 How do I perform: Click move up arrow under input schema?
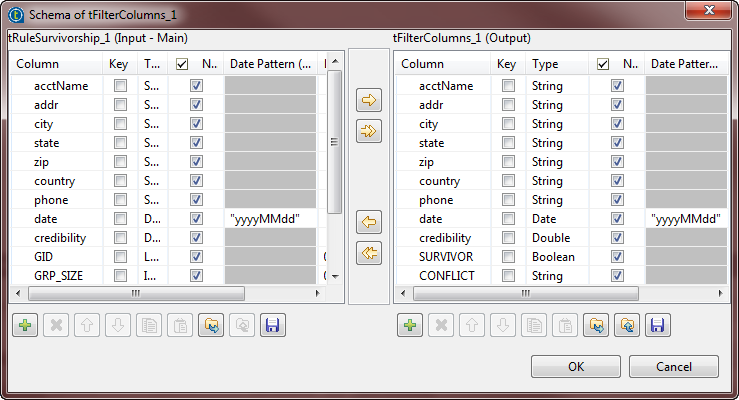tap(87, 325)
